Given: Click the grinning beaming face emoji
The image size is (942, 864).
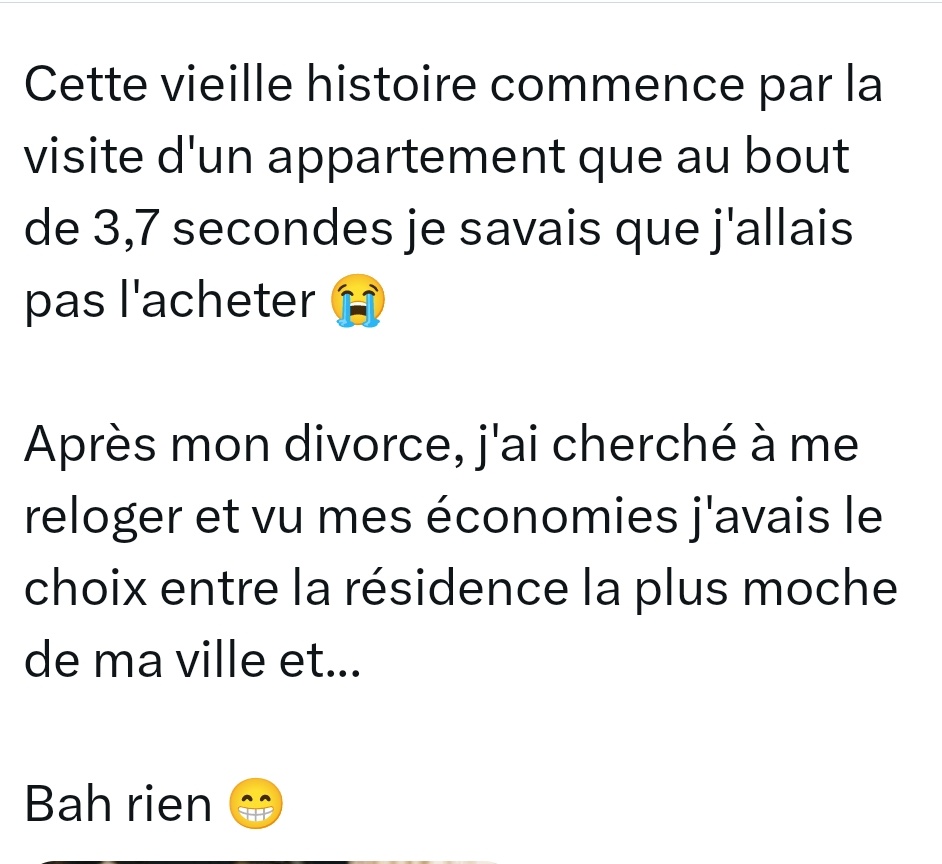Looking at the screenshot, I should 256,803.
